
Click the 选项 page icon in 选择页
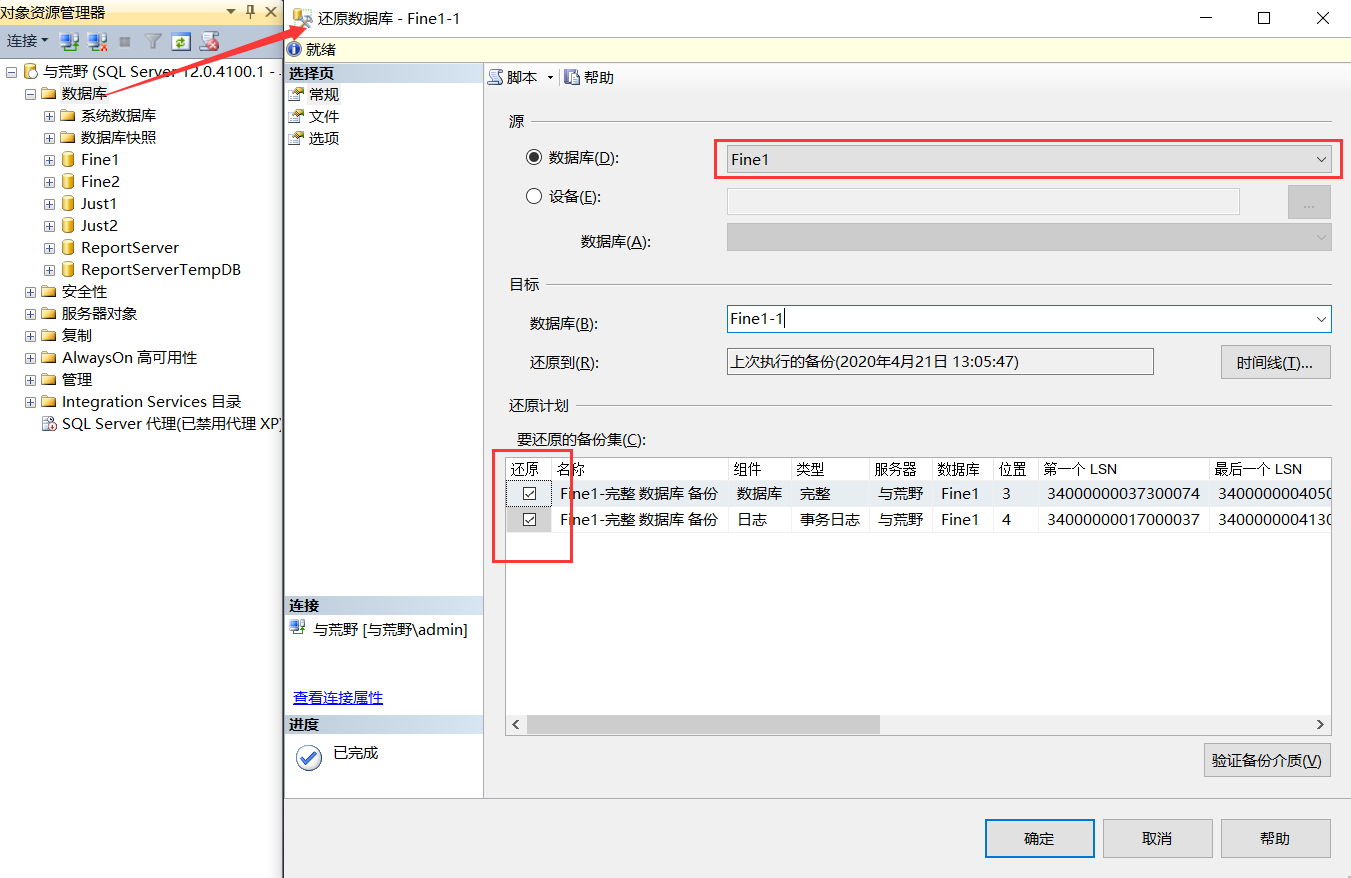(296, 138)
